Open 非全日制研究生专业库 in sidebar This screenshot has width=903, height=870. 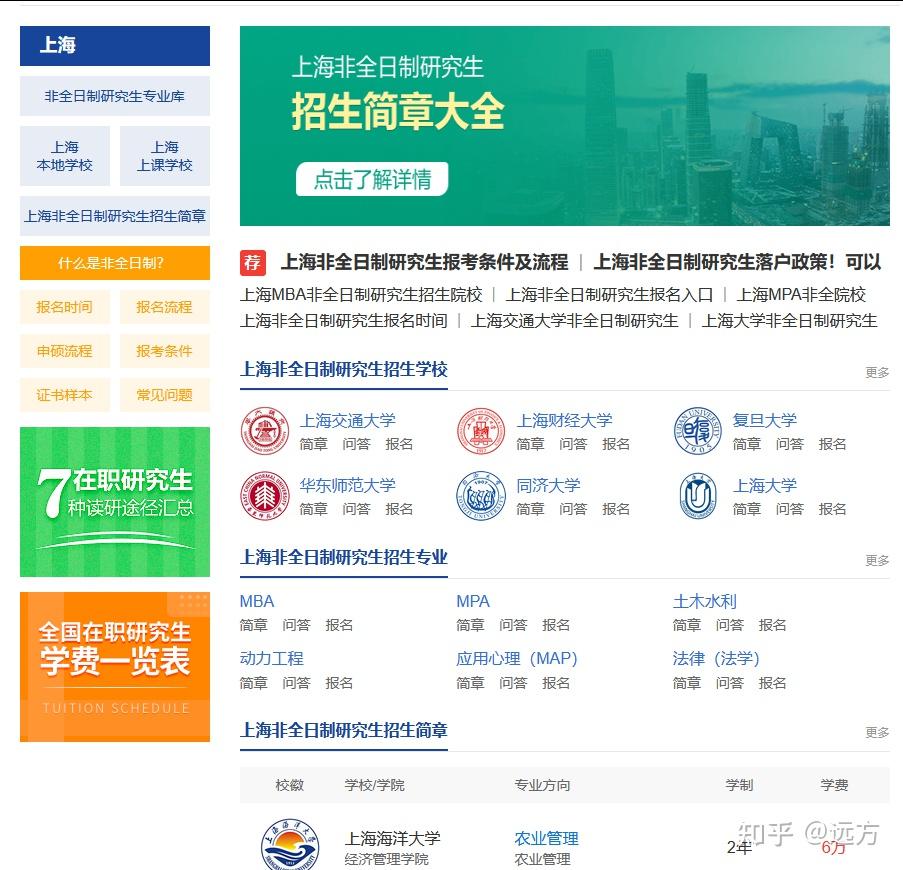point(115,96)
